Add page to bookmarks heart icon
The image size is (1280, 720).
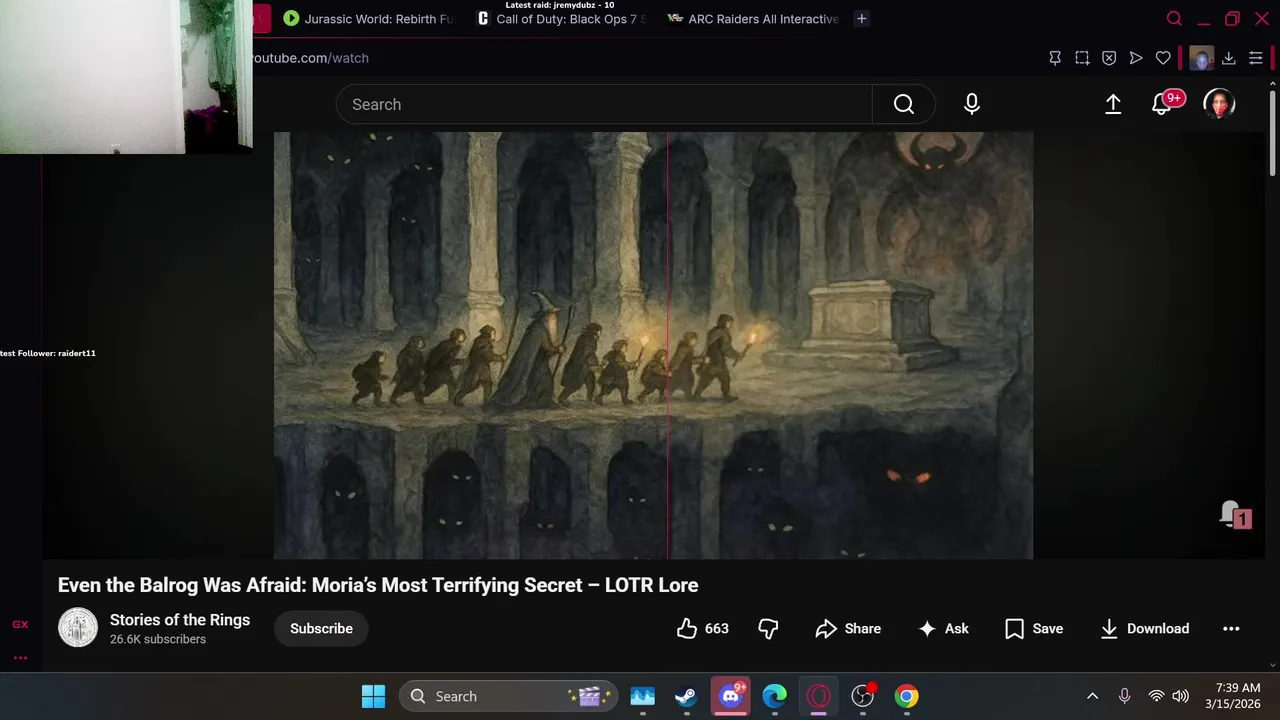[1163, 58]
